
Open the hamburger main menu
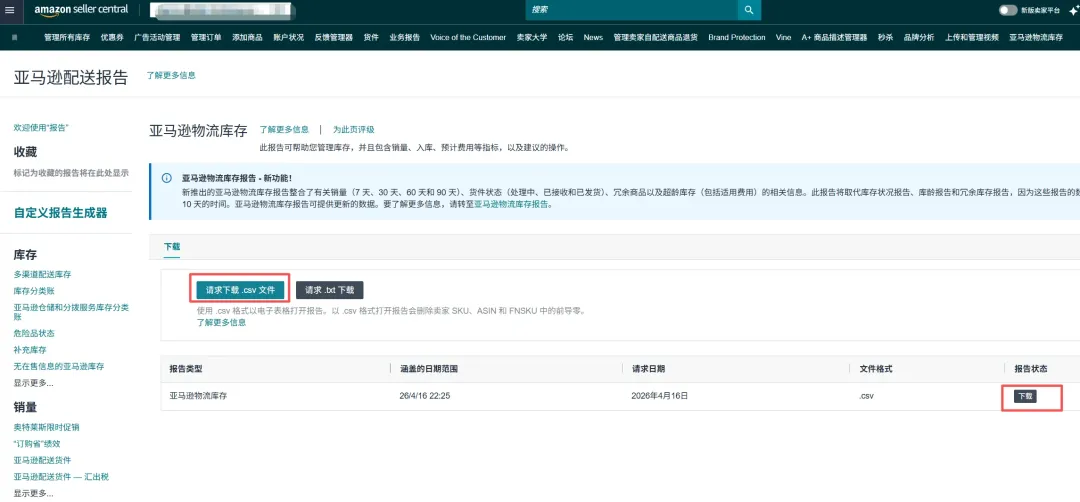pyautogui.click(x=9, y=10)
